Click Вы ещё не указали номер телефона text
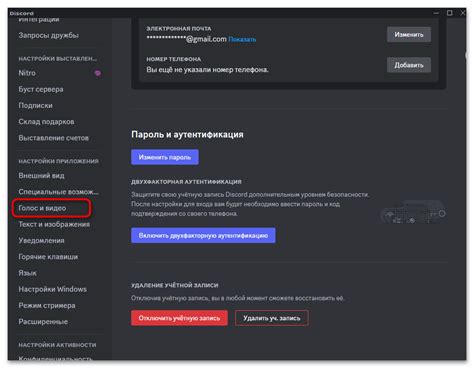 coord(207,70)
